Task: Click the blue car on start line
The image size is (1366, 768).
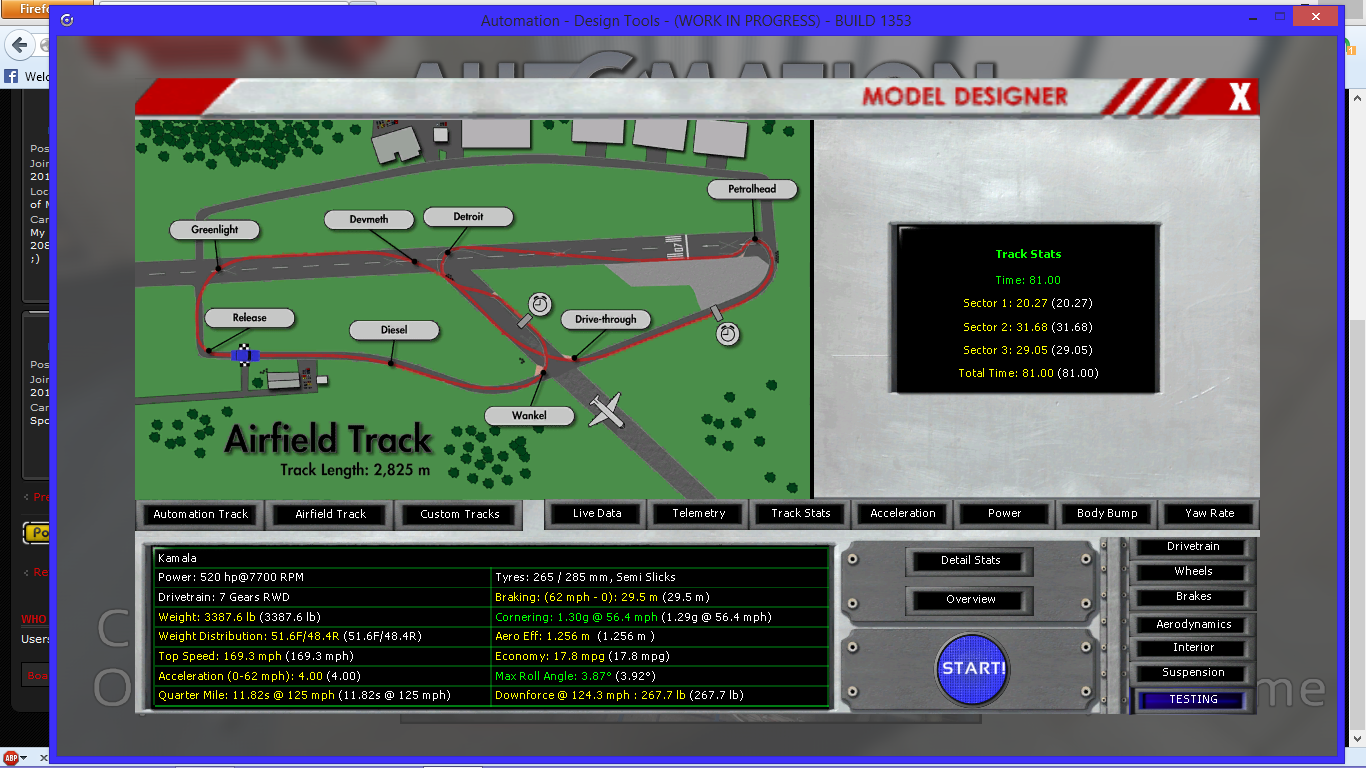Action: [246, 354]
